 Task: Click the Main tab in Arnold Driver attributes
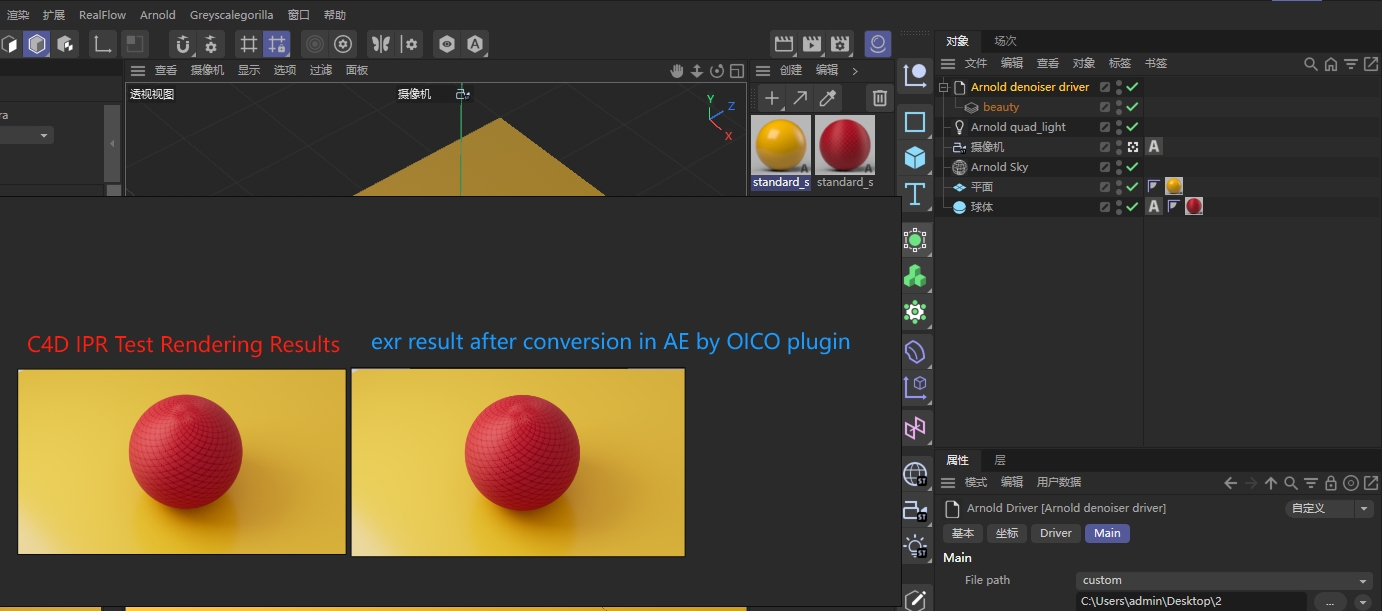1107,533
